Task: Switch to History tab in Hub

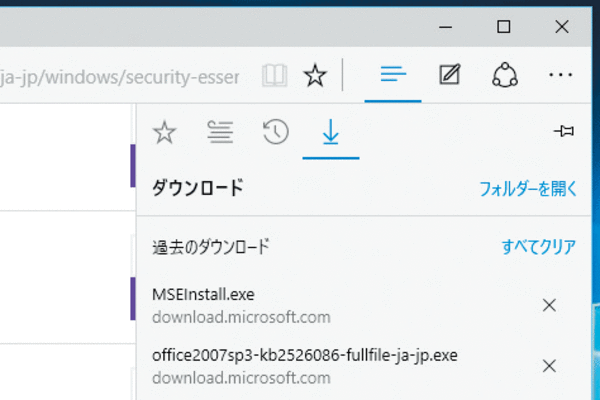Action: click(x=276, y=132)
